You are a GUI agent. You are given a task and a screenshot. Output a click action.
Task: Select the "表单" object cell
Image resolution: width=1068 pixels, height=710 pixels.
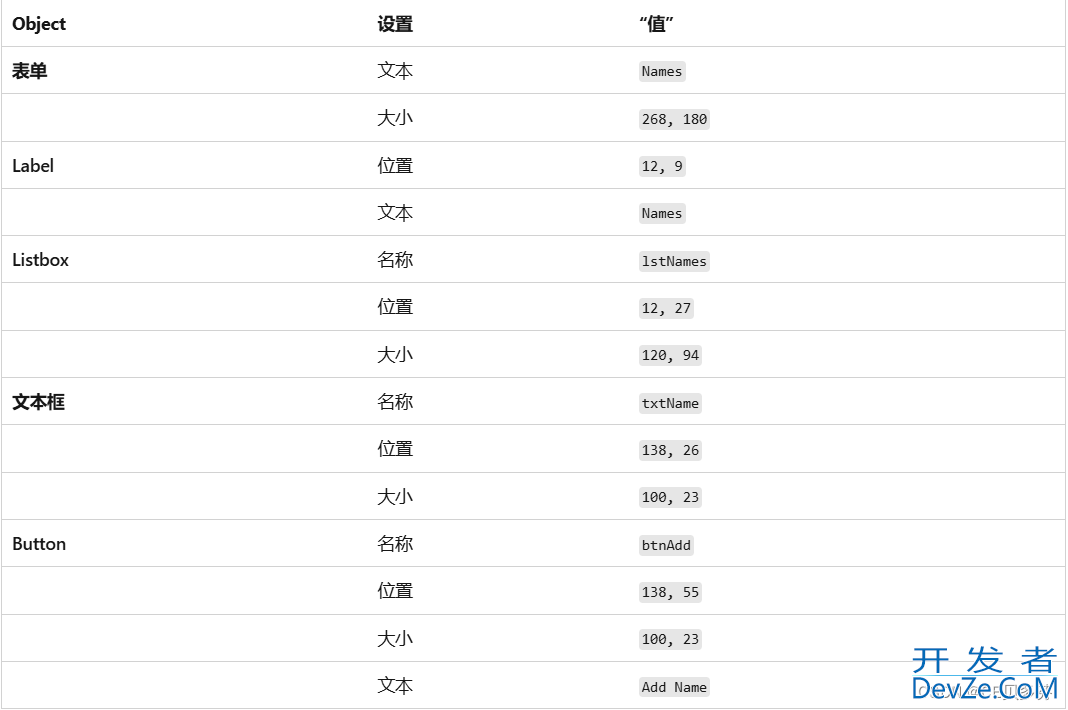[30, 71]
